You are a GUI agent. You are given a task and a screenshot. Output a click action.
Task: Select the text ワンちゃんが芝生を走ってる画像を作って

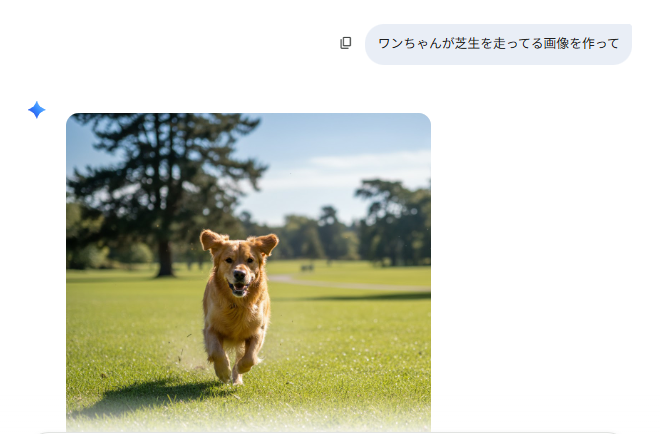498,44
